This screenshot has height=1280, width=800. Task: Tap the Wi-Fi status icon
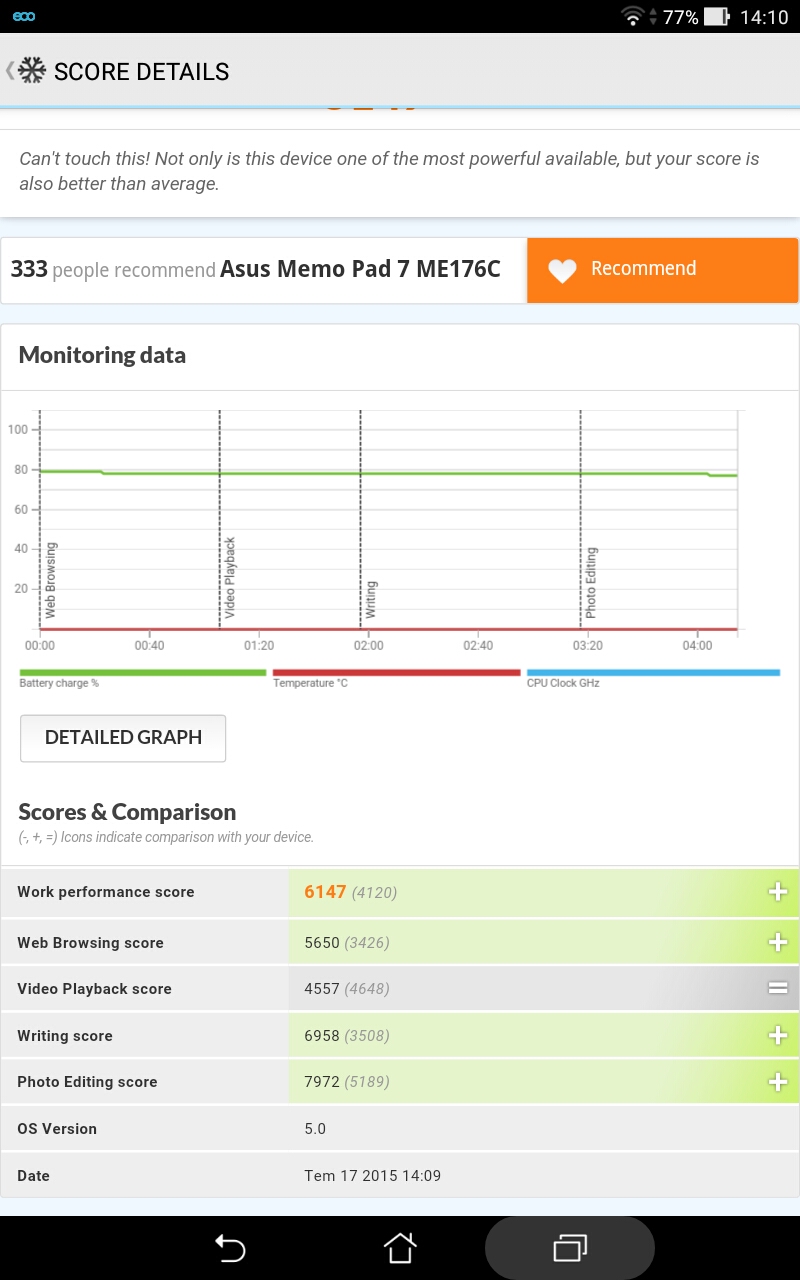[632, 16]
